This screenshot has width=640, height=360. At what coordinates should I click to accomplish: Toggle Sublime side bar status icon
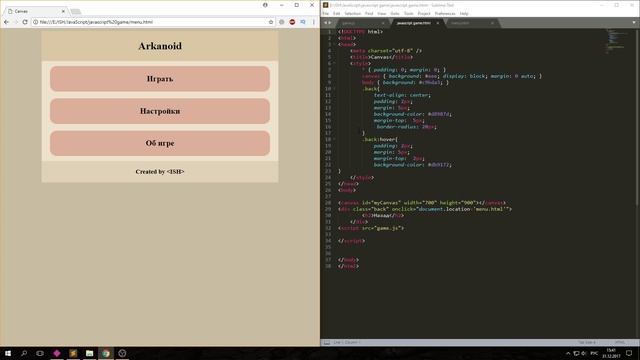point(327,342)
